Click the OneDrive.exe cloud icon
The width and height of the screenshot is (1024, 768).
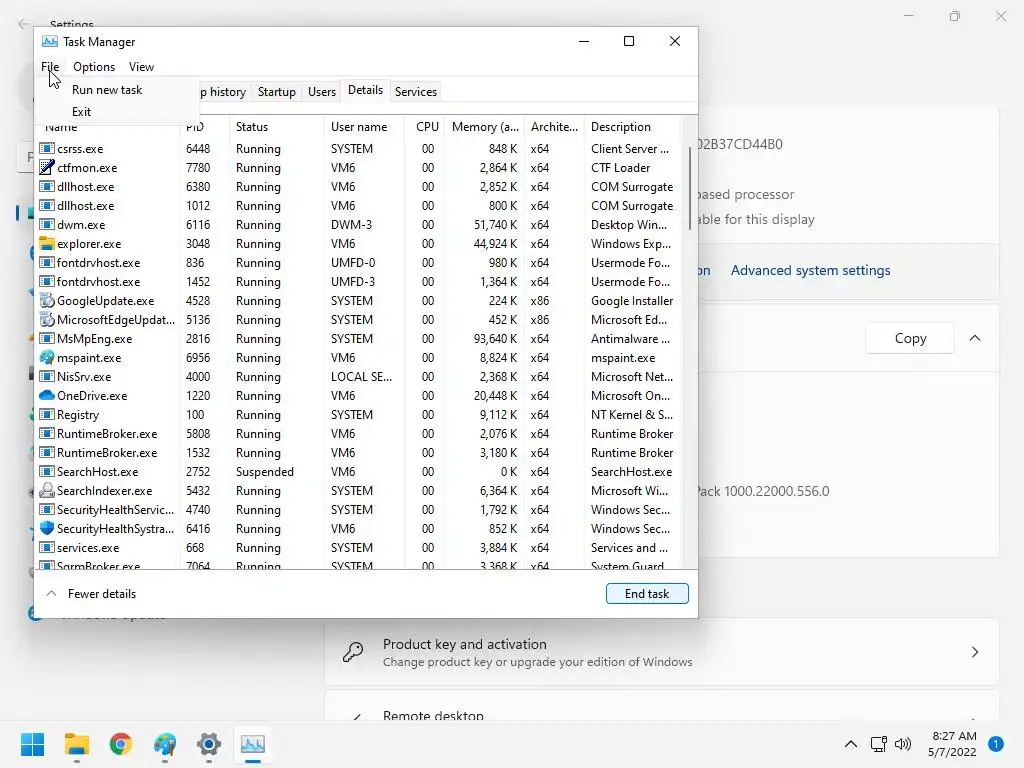click(46, 396)
